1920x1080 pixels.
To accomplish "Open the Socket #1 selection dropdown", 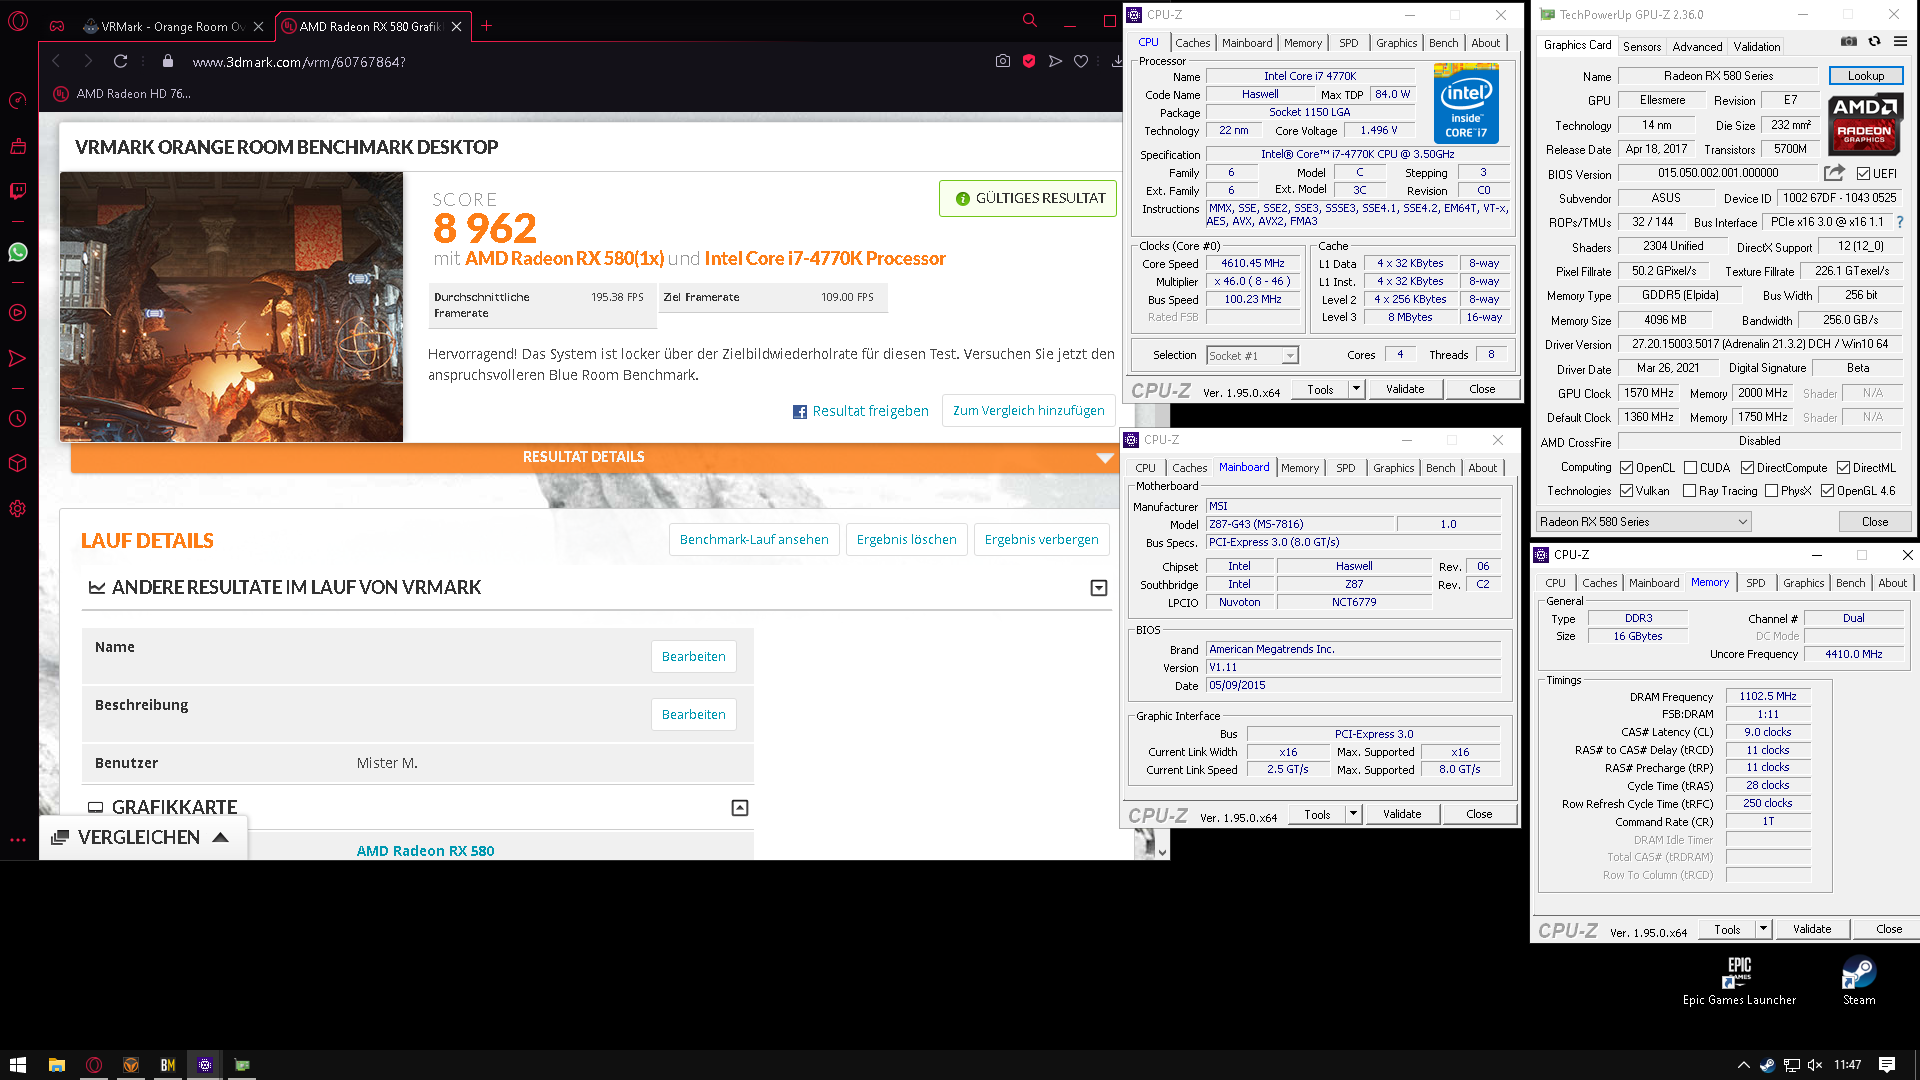I will [1252, 355].
